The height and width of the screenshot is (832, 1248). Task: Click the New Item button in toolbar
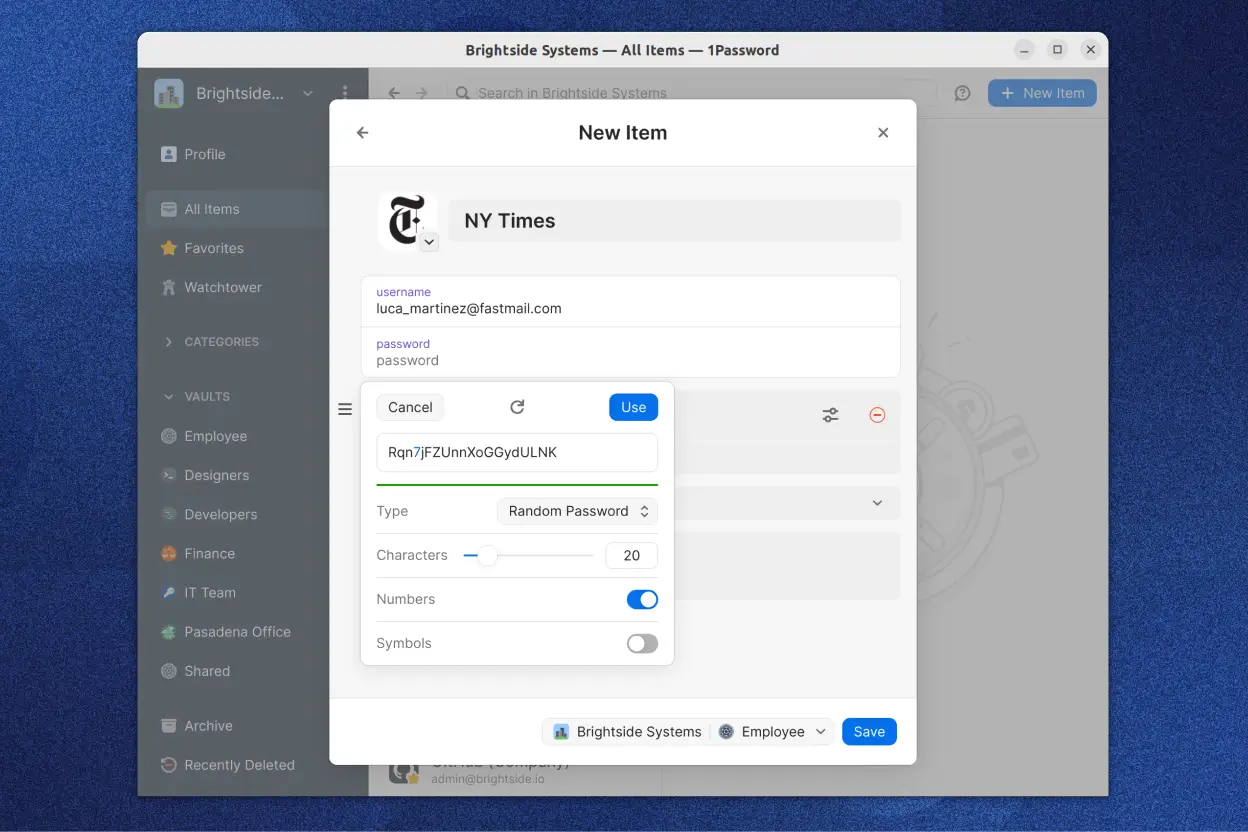[x=1042, y=93]
